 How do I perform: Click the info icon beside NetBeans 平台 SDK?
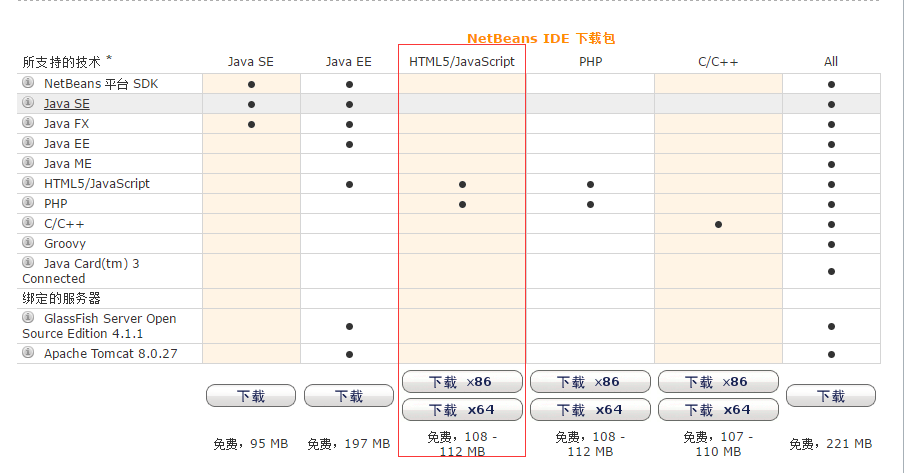point(28,82)
